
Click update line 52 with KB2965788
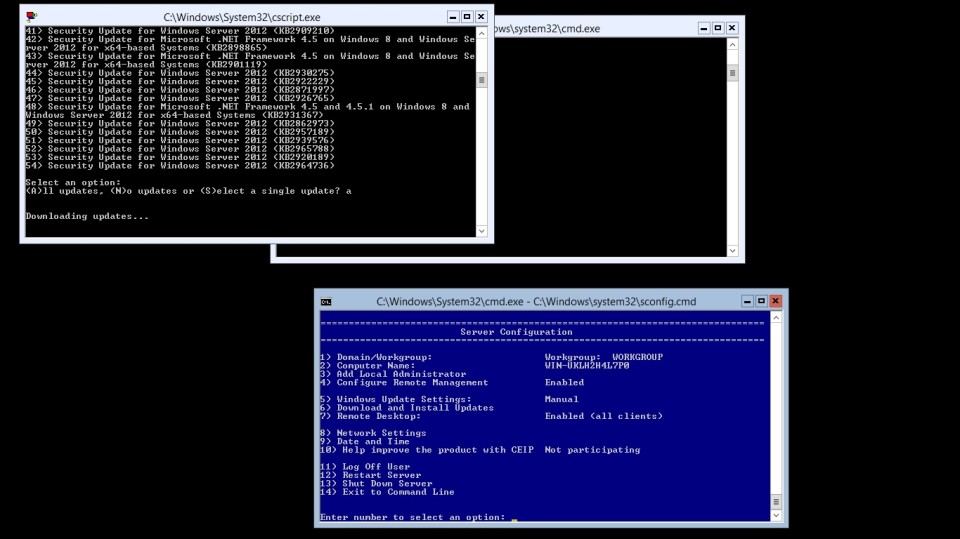click(x=180, y=149)
